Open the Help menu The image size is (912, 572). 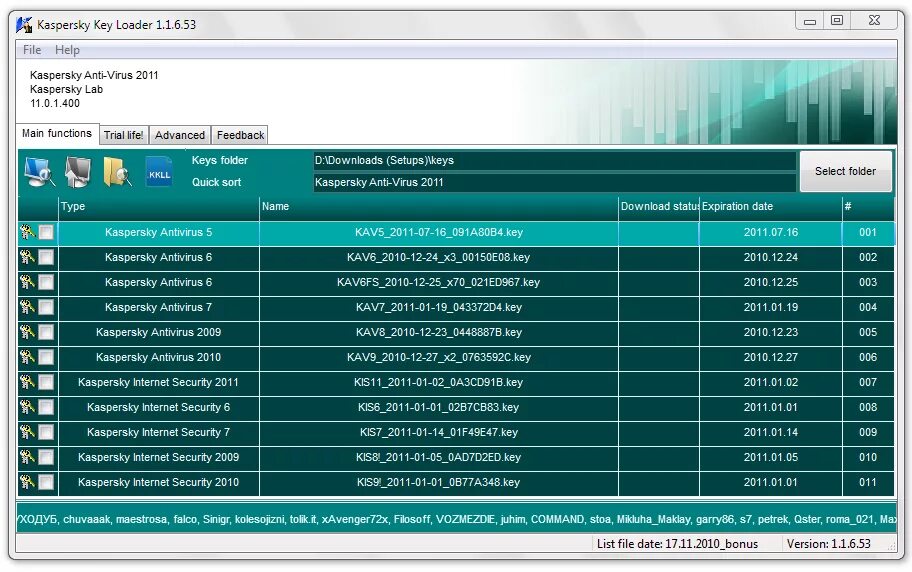click(x=67, y=50)
